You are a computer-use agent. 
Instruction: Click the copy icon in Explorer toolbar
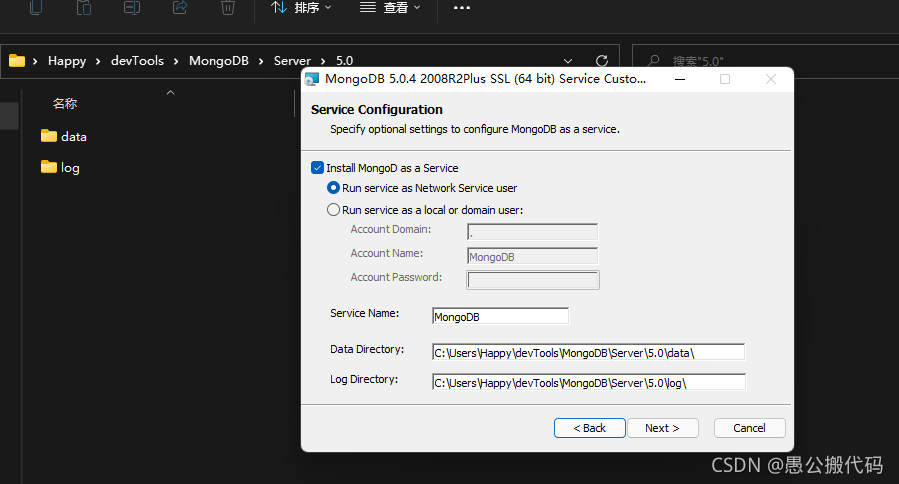pyautogui.click(x=36, y=7)
